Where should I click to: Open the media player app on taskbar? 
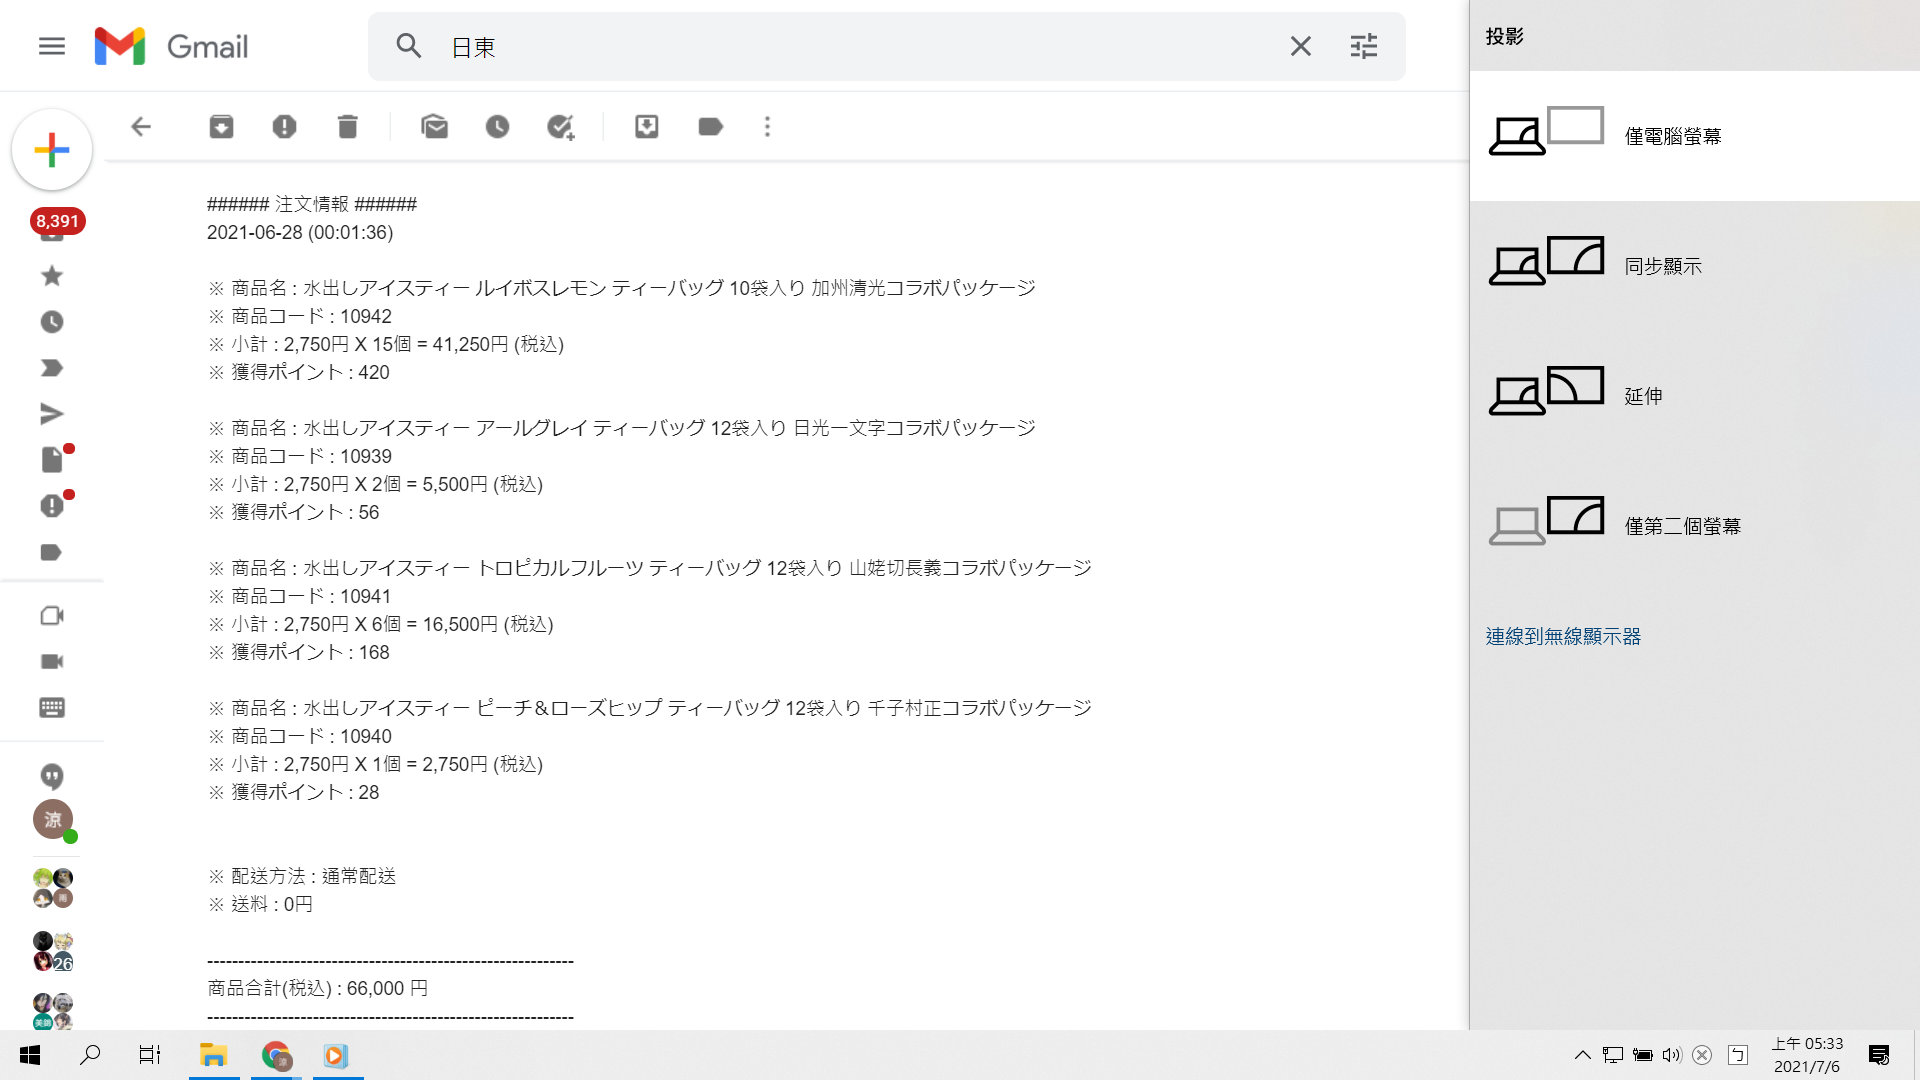[x=337, y=1055]
